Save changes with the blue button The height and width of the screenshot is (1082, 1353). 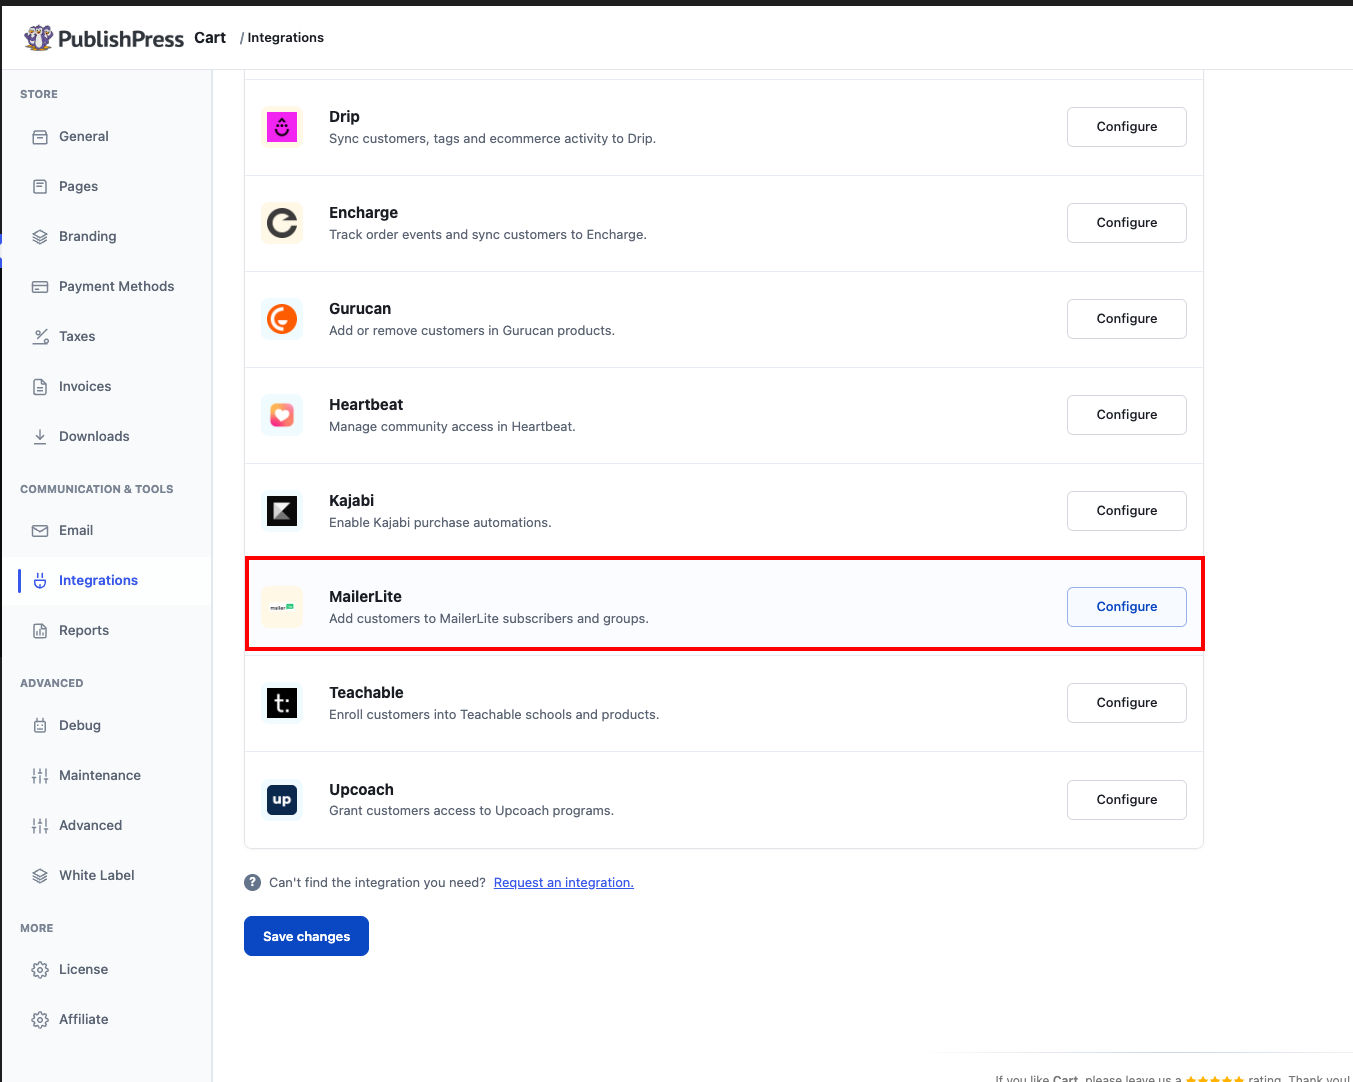click(x=306, y=936)
